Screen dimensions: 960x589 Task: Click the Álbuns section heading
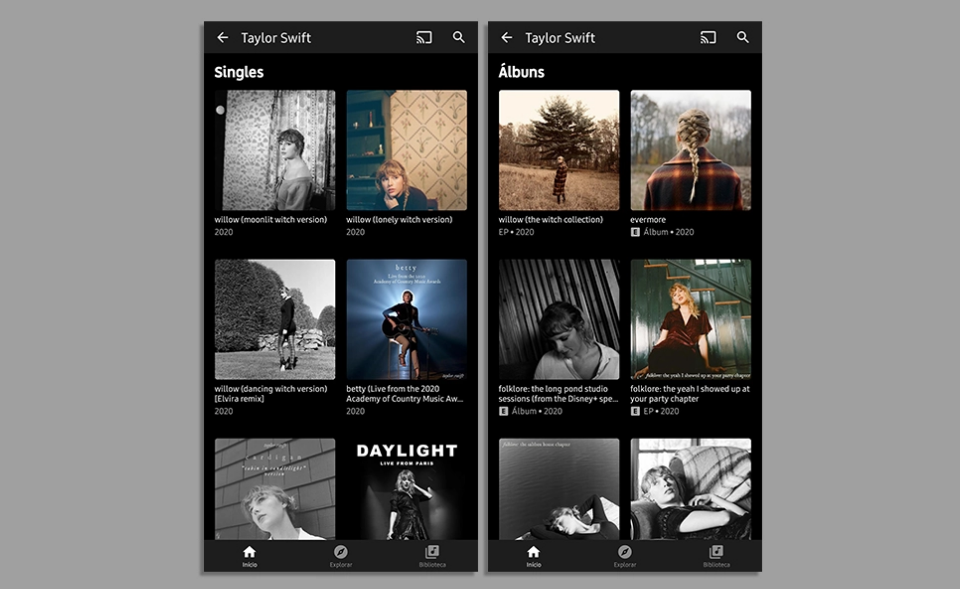(x=521, y=72)
